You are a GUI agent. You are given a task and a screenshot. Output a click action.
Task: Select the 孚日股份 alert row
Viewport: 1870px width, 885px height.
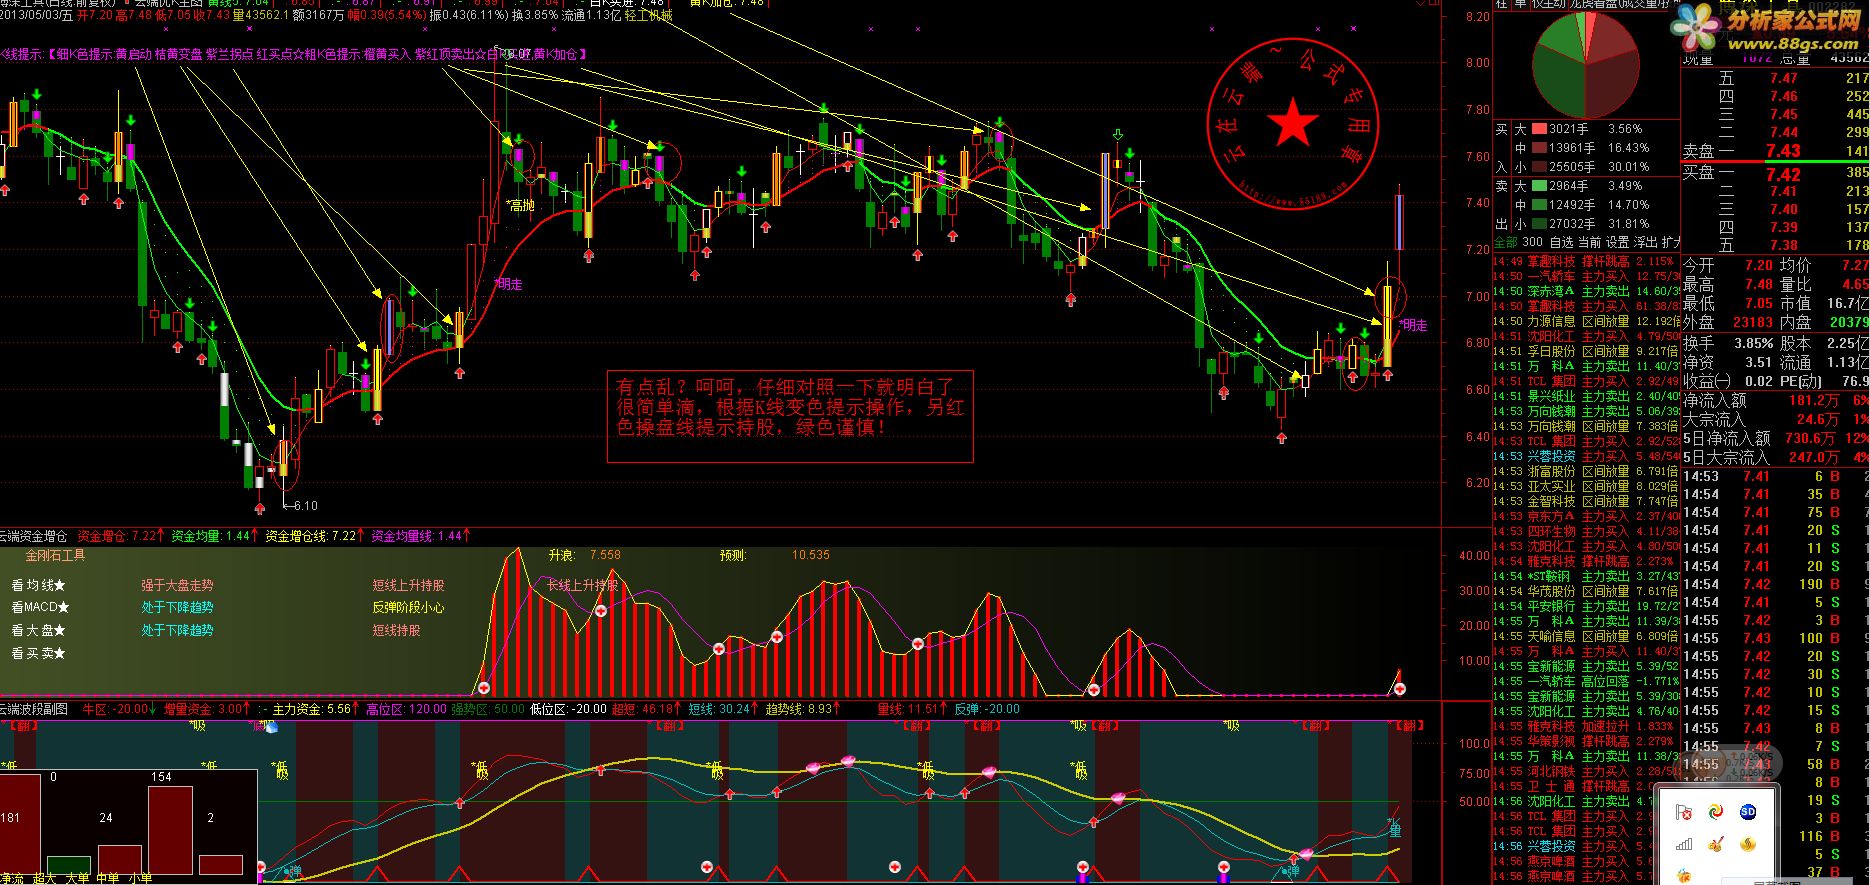tap(1587, 351)
